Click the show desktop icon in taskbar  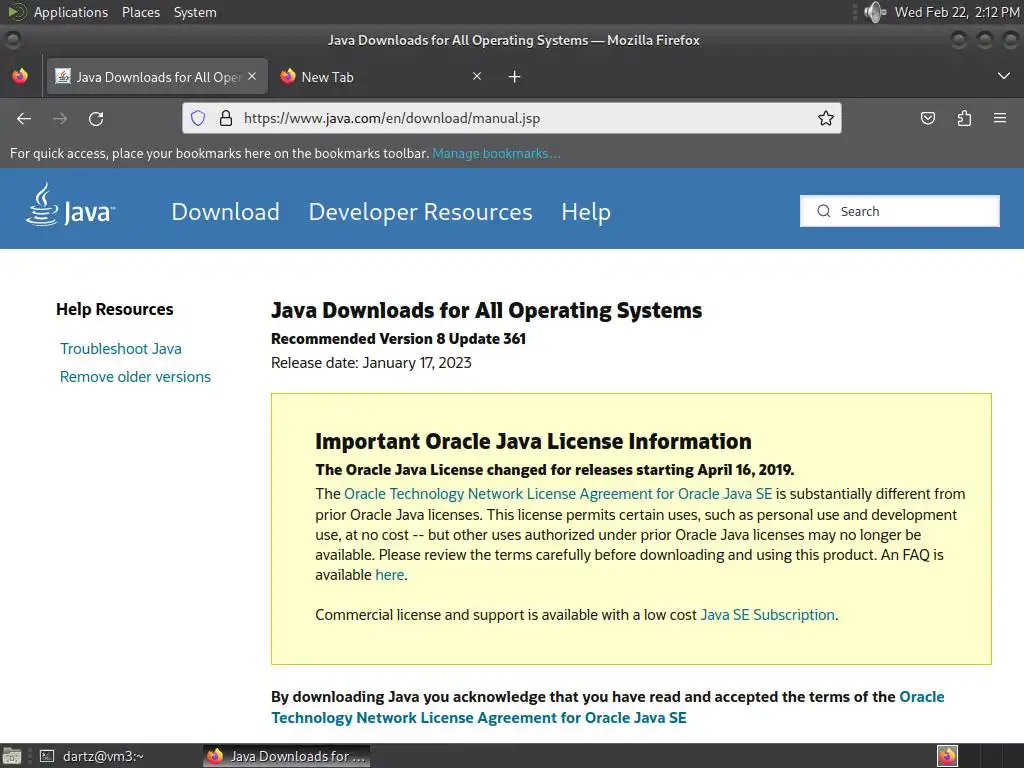12,756
